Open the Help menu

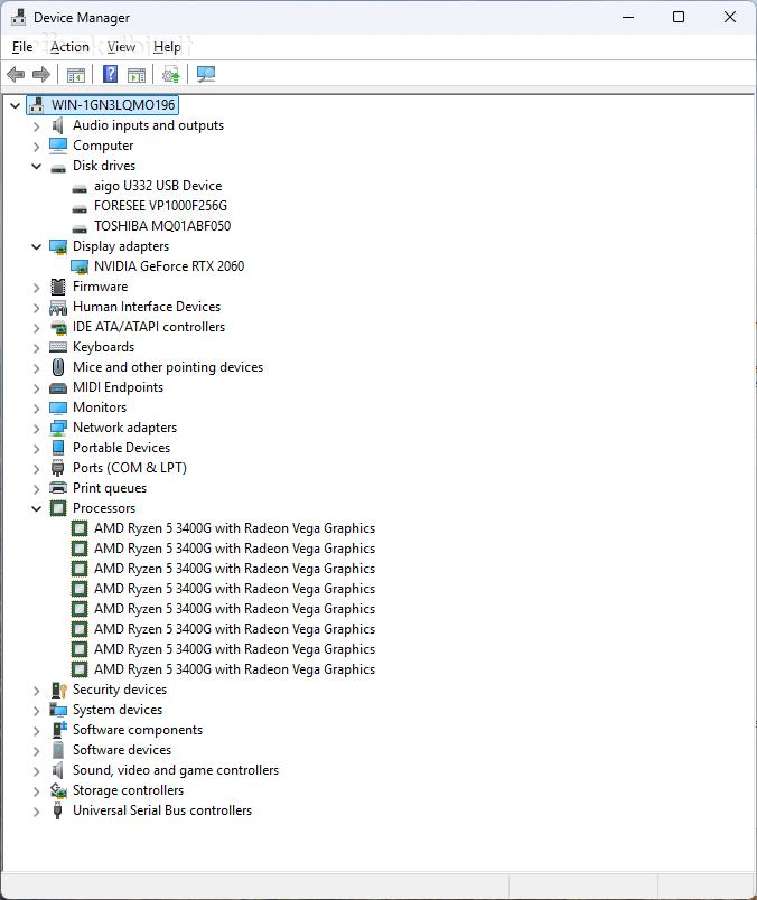[x=167, y=46]
